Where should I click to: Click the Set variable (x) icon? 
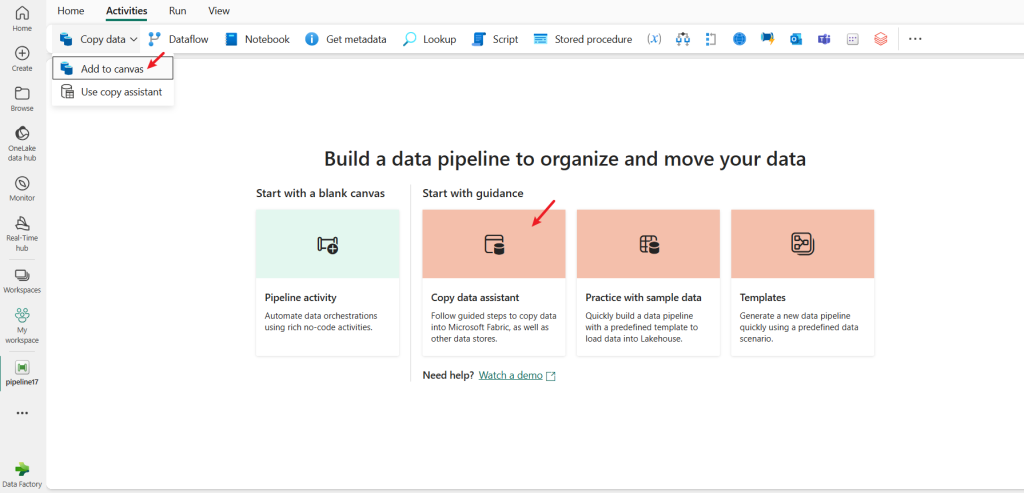[x=654, y=39]
